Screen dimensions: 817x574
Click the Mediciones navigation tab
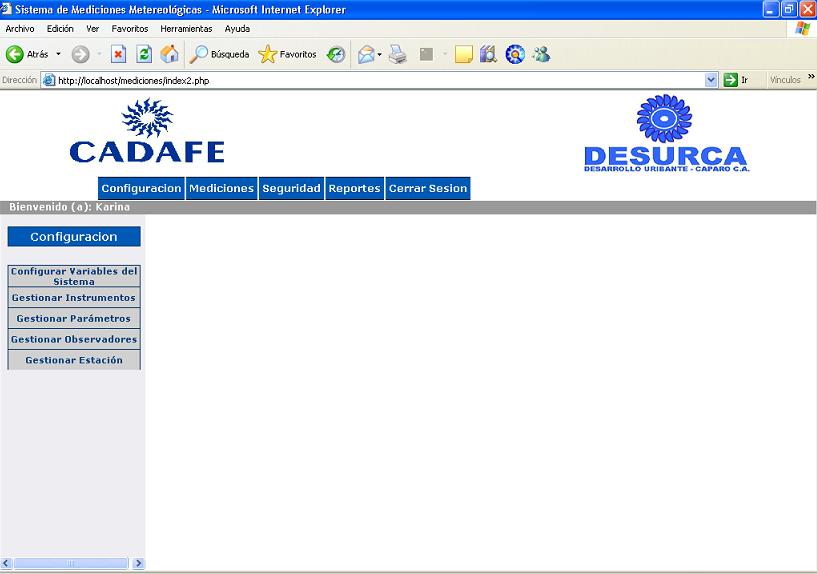221,189
